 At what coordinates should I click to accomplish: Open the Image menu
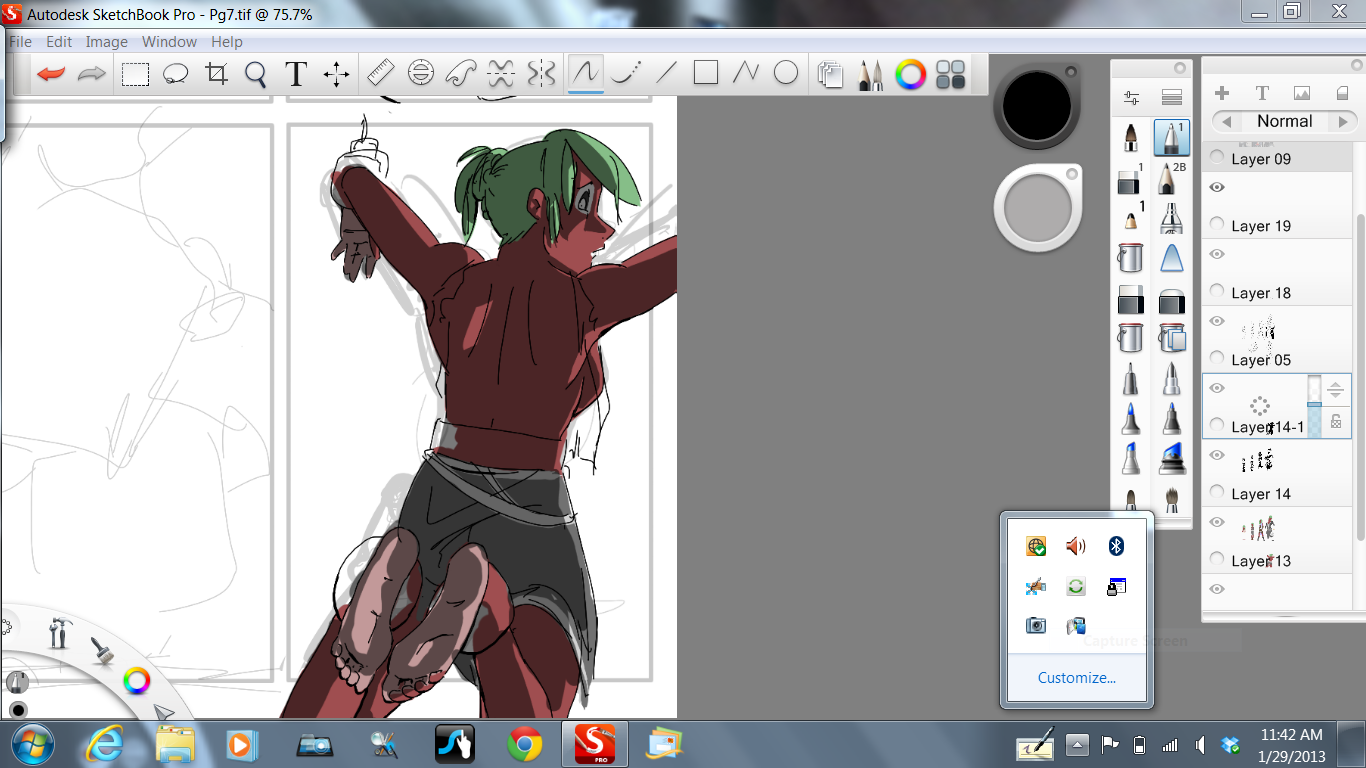point(106,42)
